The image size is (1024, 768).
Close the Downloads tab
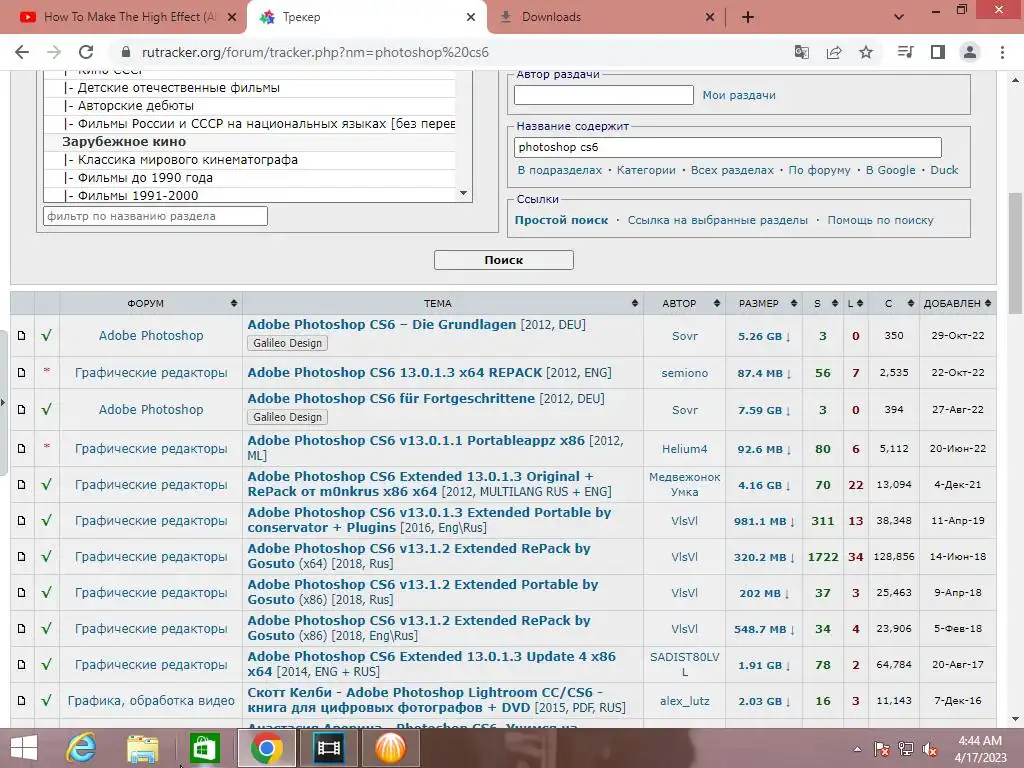coord(710,17)
